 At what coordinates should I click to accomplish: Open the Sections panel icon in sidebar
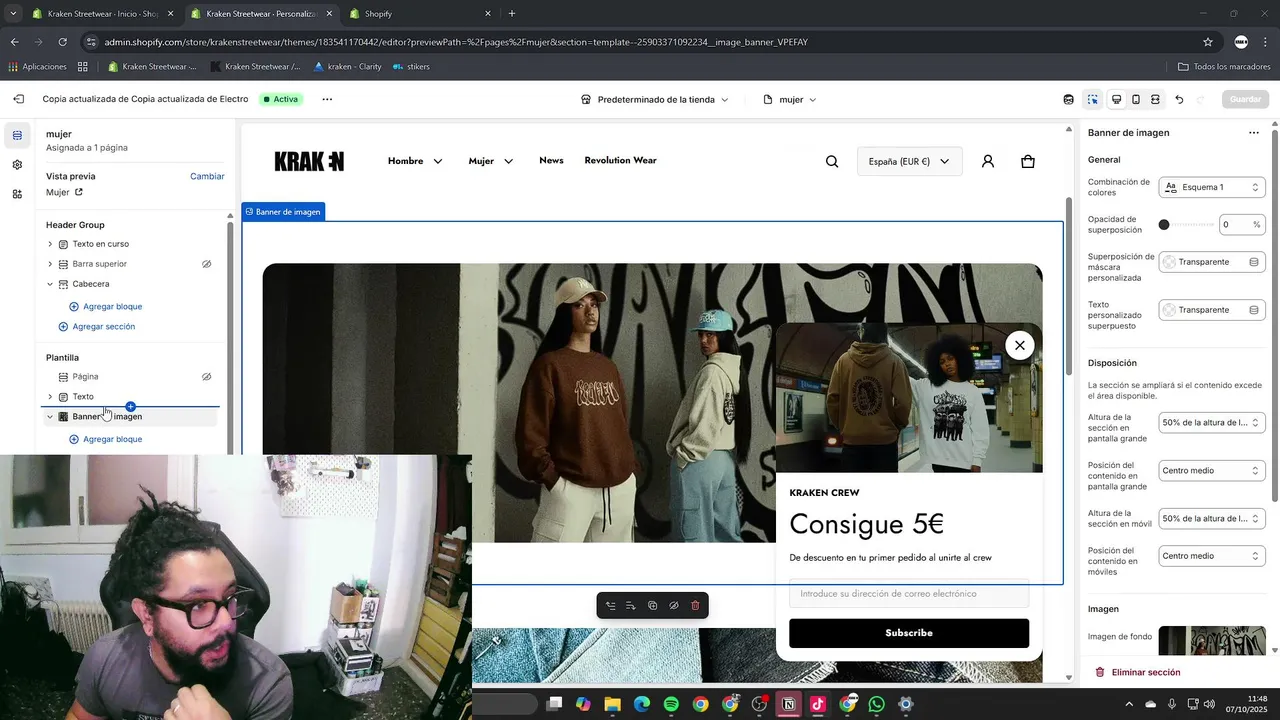coord(17,135)
